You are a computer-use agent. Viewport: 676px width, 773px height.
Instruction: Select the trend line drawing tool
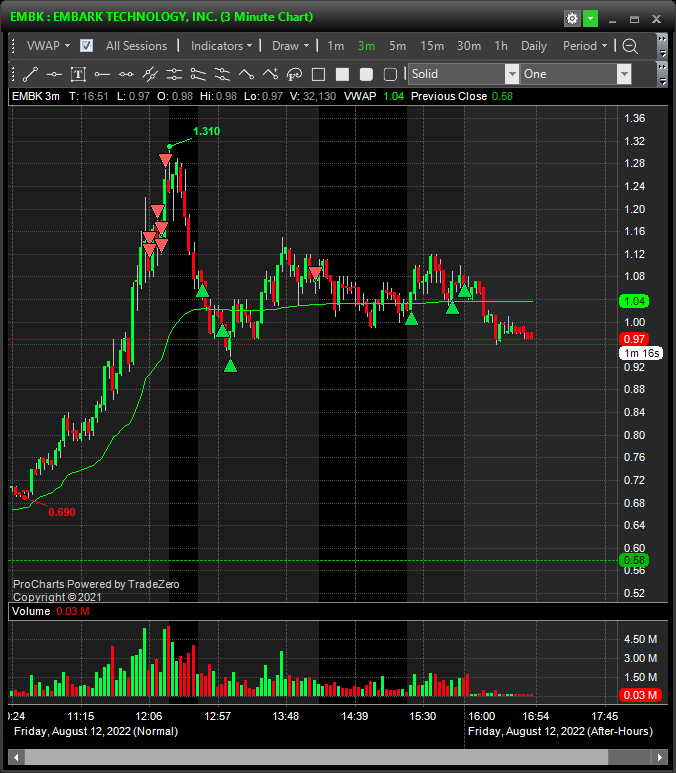pyautogui.click(x=30, y=74)
